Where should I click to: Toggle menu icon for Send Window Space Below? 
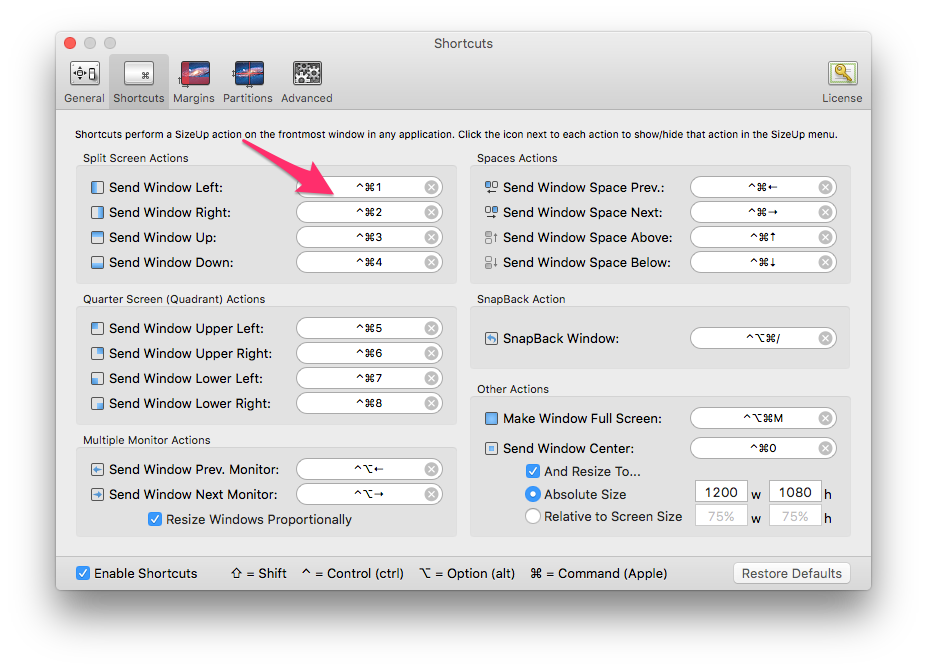(x=491, y=263)
